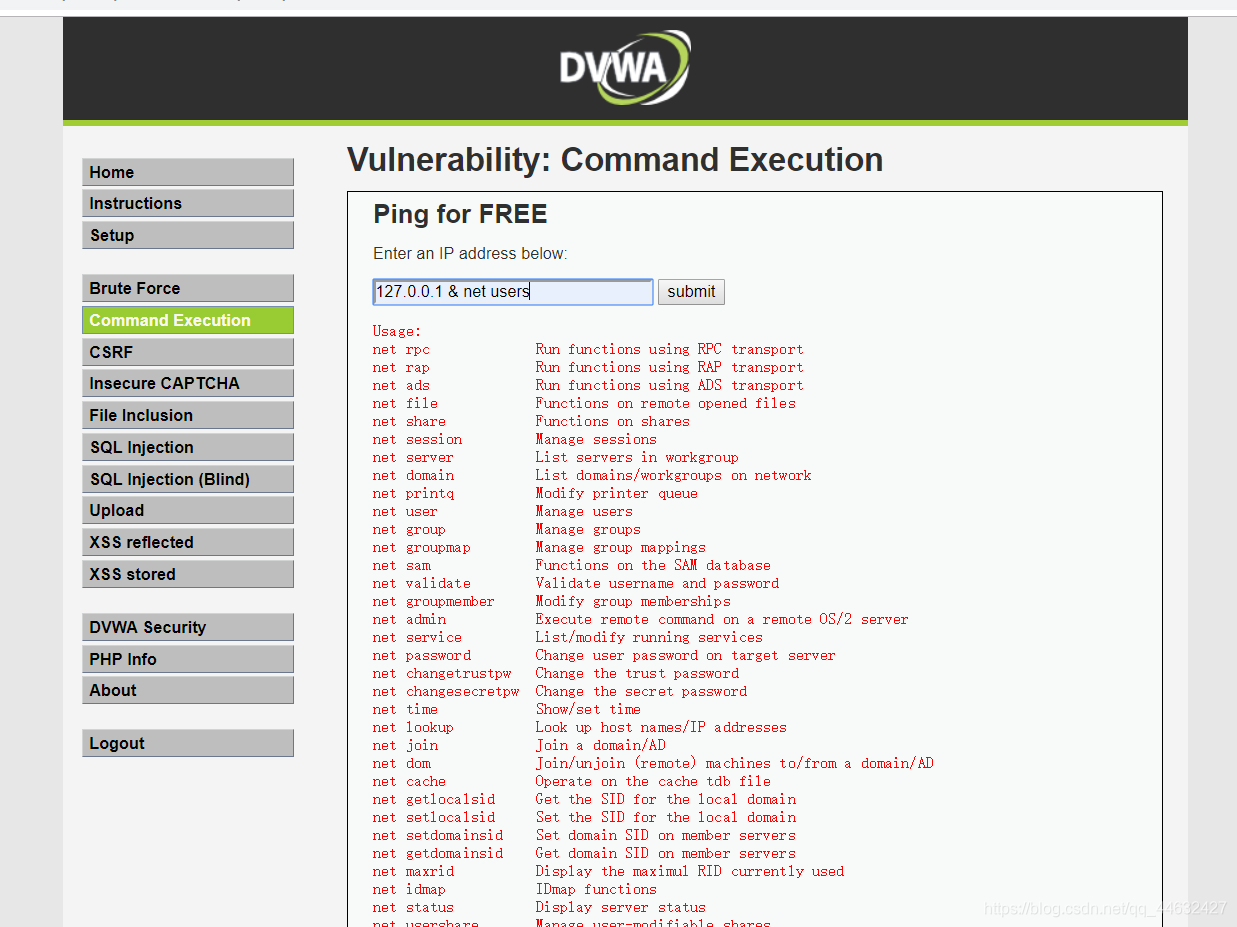This screenshot has width=1237, height=927.
Task: Select the 'net getdomainsid' output line
Action: [x=584, y=853]
